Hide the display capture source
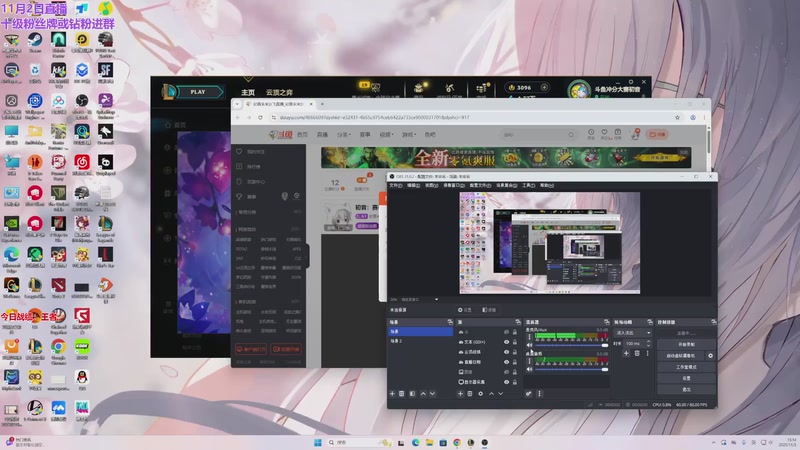 point(506,382)
